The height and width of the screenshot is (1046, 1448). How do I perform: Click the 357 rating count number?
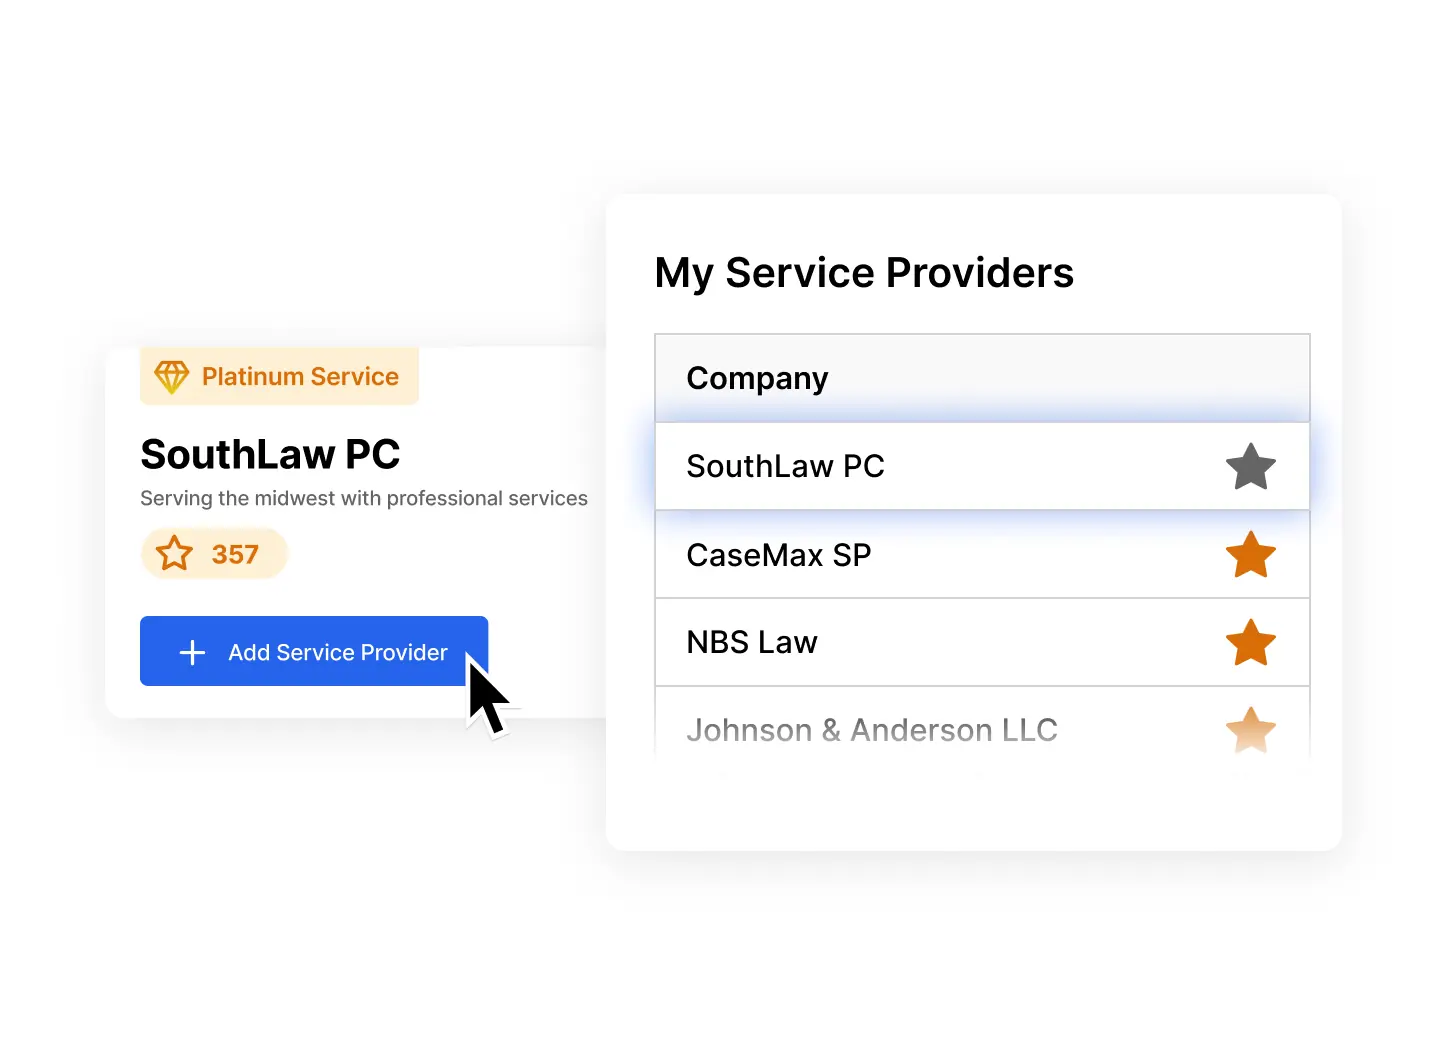235,554
